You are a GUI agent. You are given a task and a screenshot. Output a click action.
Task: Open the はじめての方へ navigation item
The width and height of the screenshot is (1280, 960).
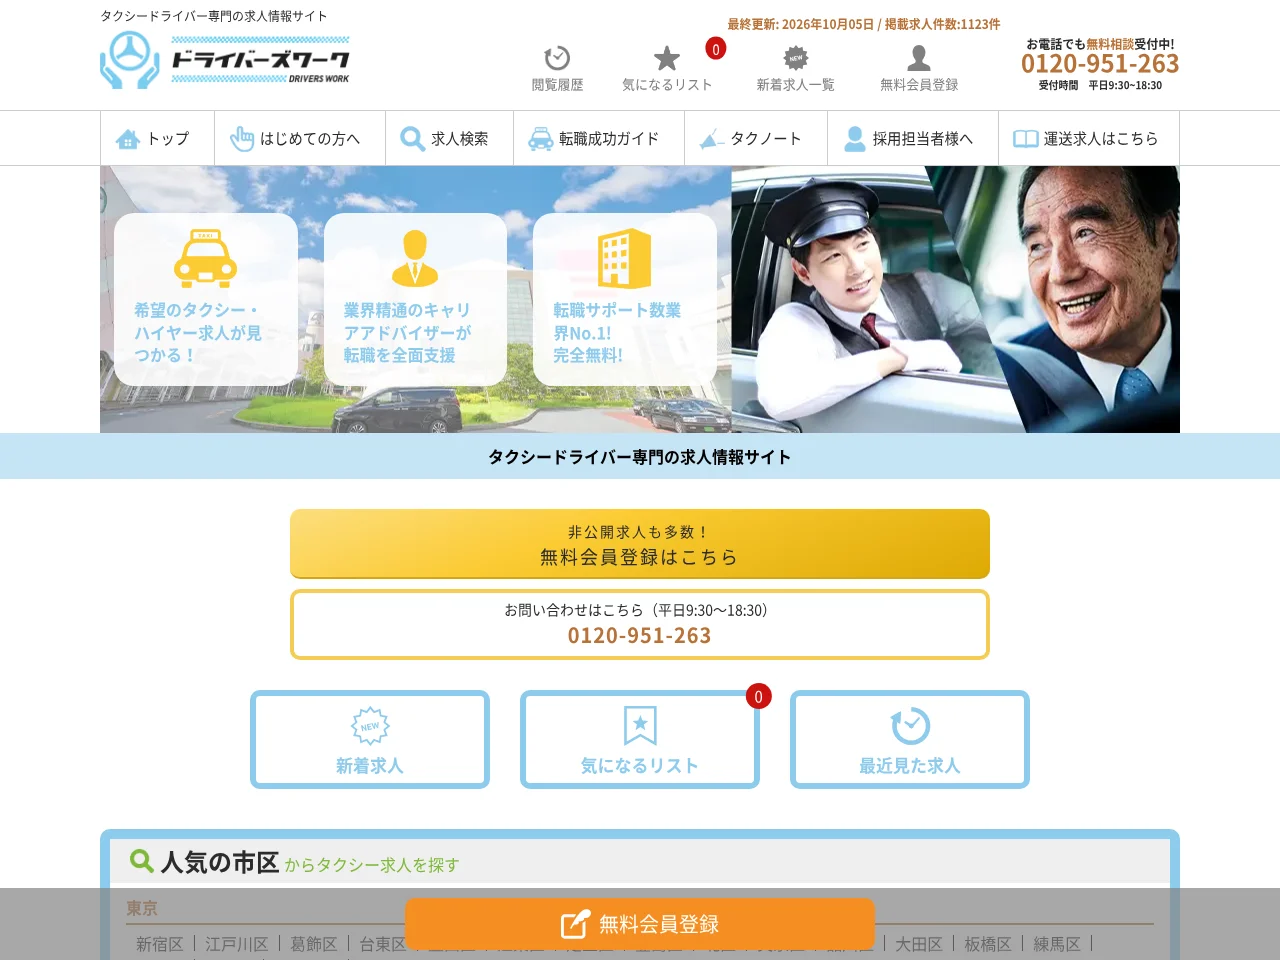(300, 138)
